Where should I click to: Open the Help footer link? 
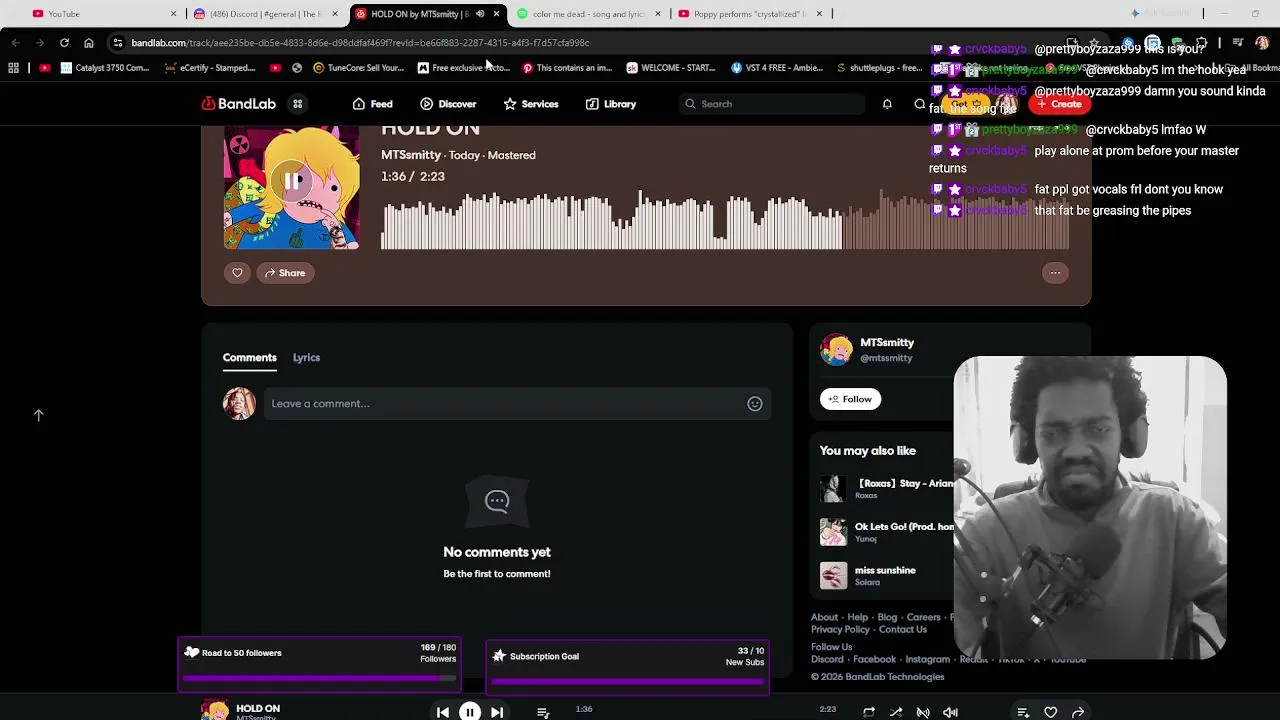(x=858, y=617)
